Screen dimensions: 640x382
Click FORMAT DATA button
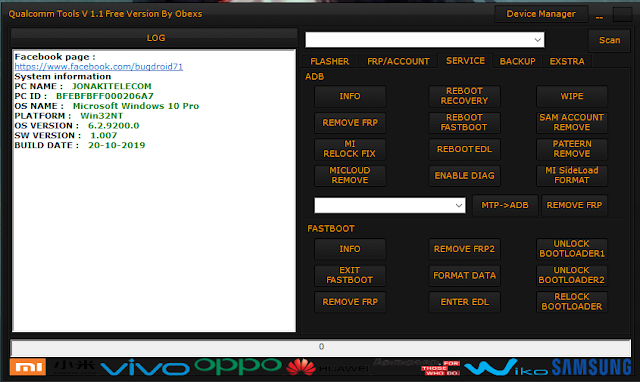pyautogui.click(x=464, y=275)
